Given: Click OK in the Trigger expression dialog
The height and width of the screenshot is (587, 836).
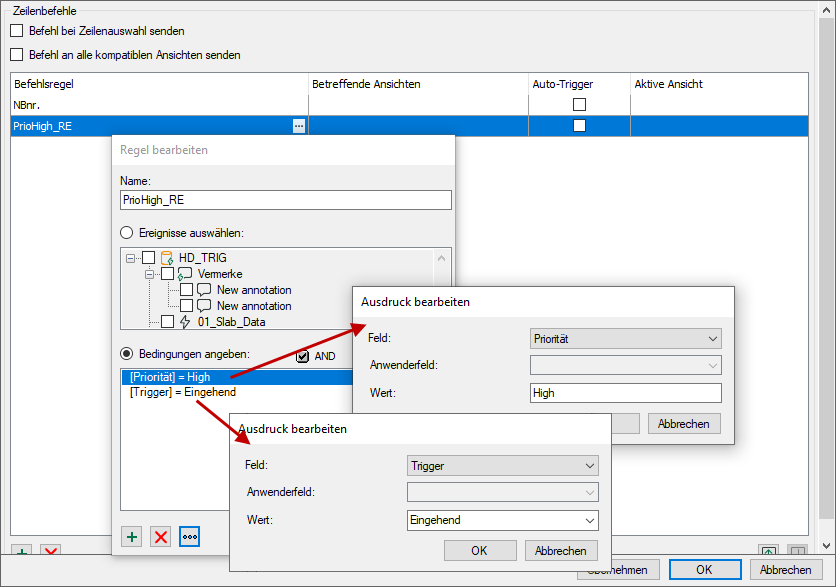Looking at the screenshot, I should [x=479, y=551].
